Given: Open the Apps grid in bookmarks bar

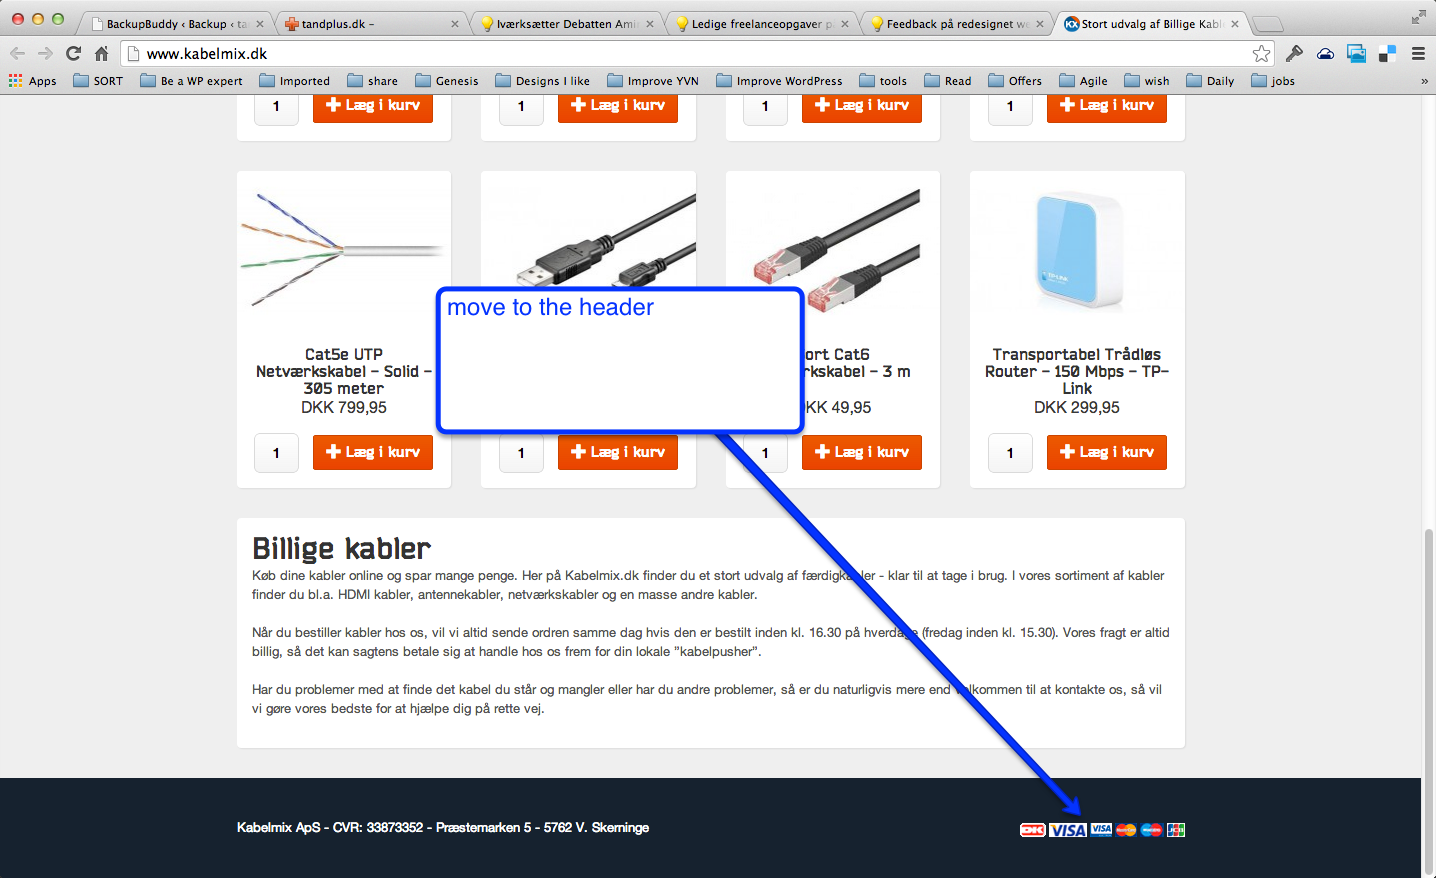Looking at the screenshot, I should point(33,81).
